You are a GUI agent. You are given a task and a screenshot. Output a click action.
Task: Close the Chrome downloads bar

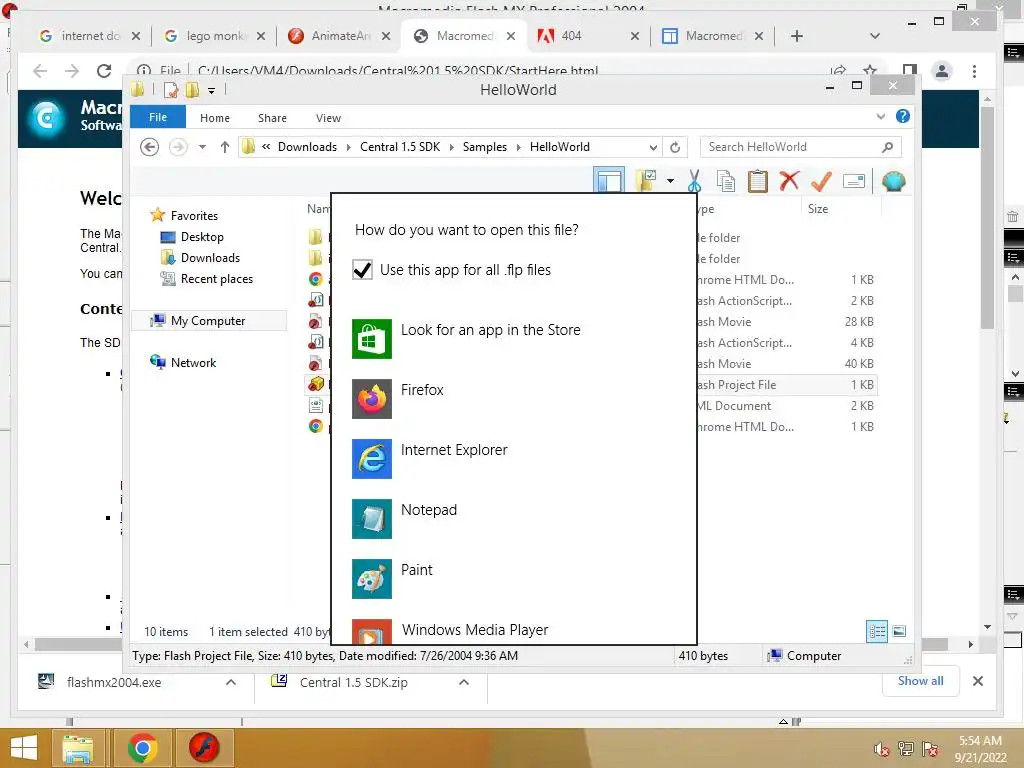click(977, 681)
